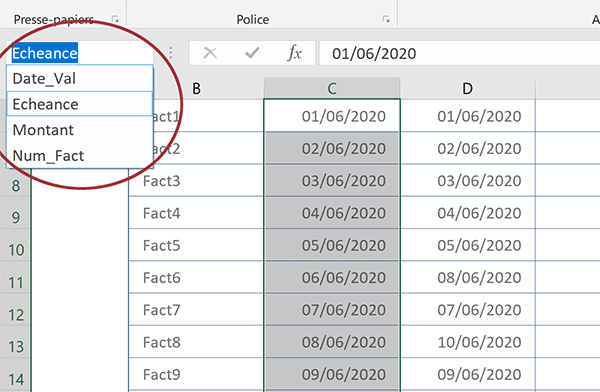Select column C cell 08/06/2020
The height and width of the screenshot is (392, 600).
(332, 342)
